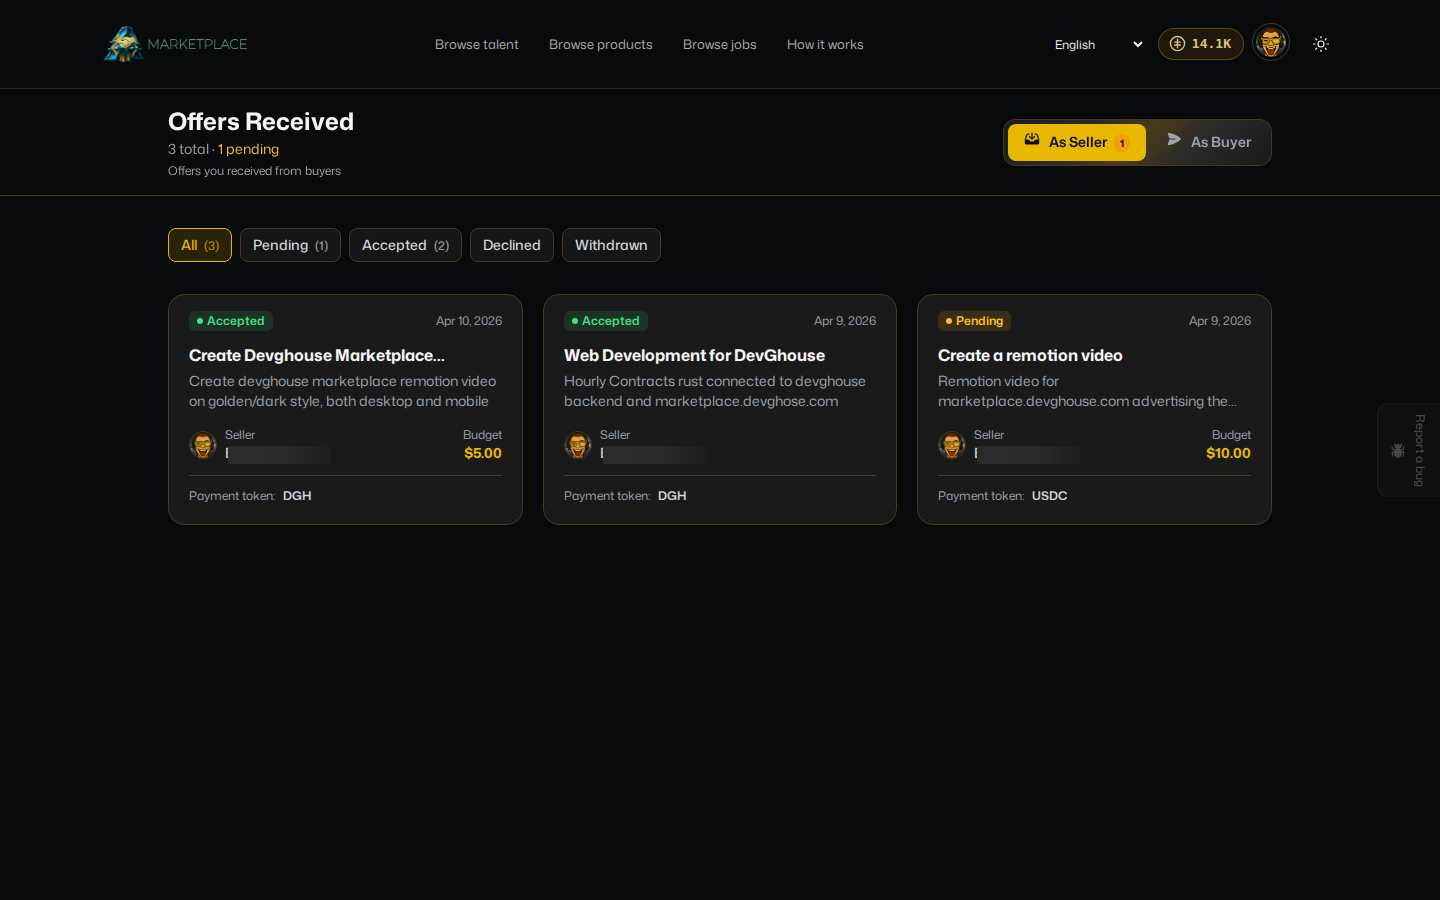Click the $10.00 budget value
The image size is (1440, 900).
[1228, 453]
